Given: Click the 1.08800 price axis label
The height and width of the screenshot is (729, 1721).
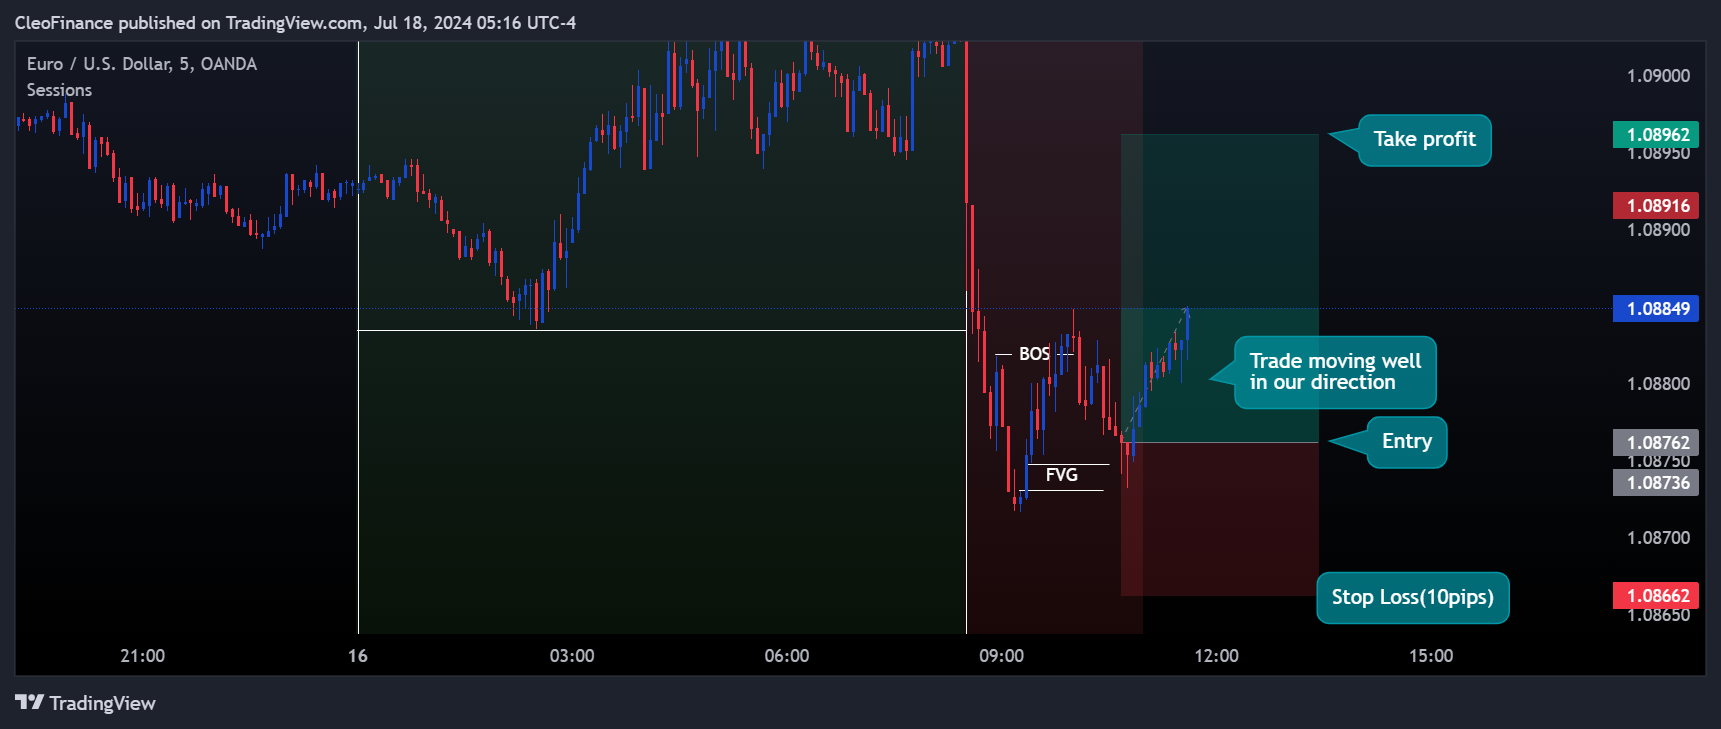Looking at the screenshot, I should [1658, 384].
